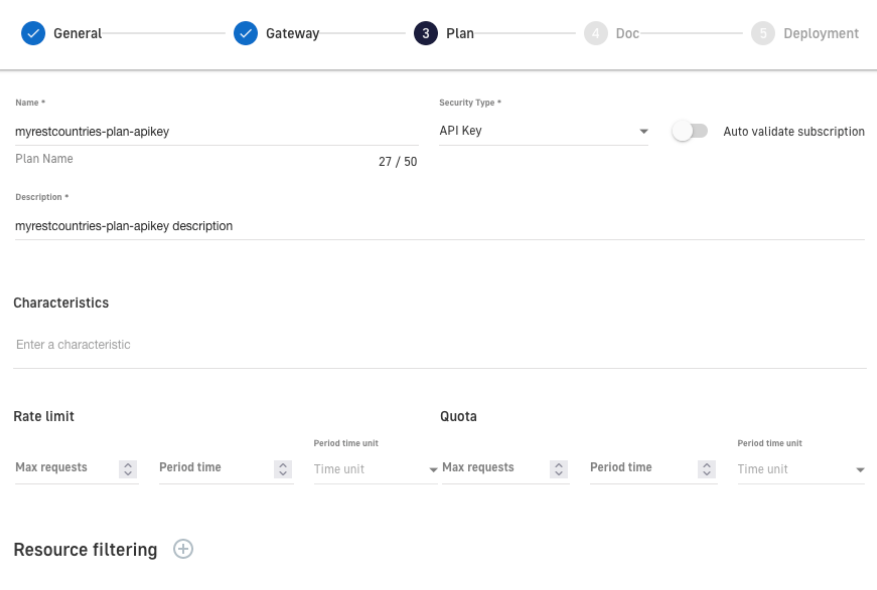Image resolution: width=877 pixels, height=590 pixels.
Task: Click Quota Period time stepper arrows
Action: click(x=708, y=468)
